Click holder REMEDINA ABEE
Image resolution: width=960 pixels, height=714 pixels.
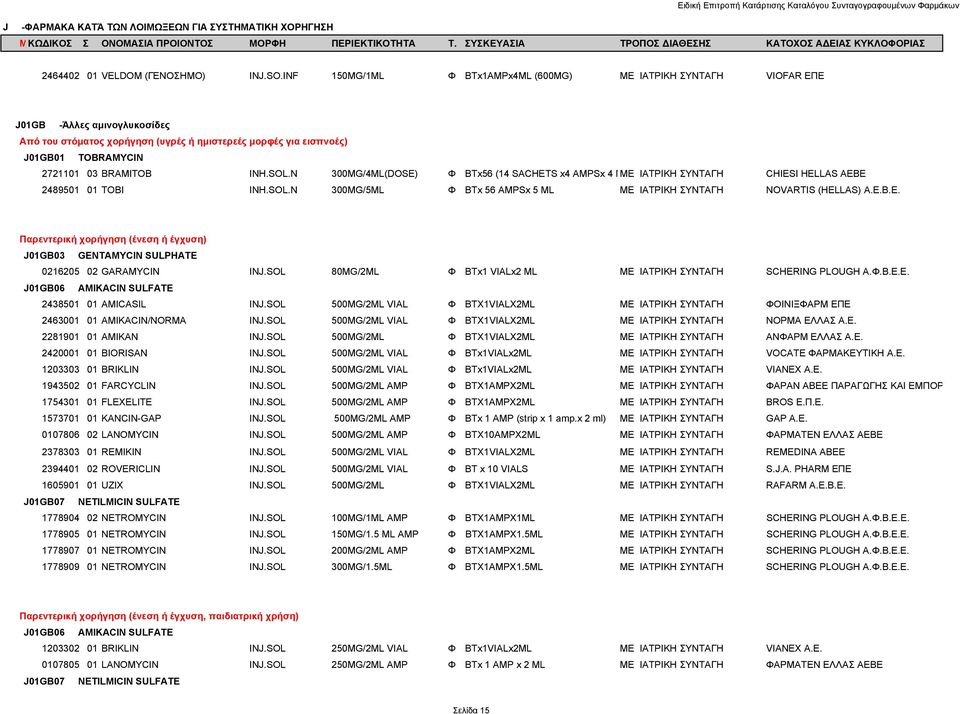pos(805,452)
